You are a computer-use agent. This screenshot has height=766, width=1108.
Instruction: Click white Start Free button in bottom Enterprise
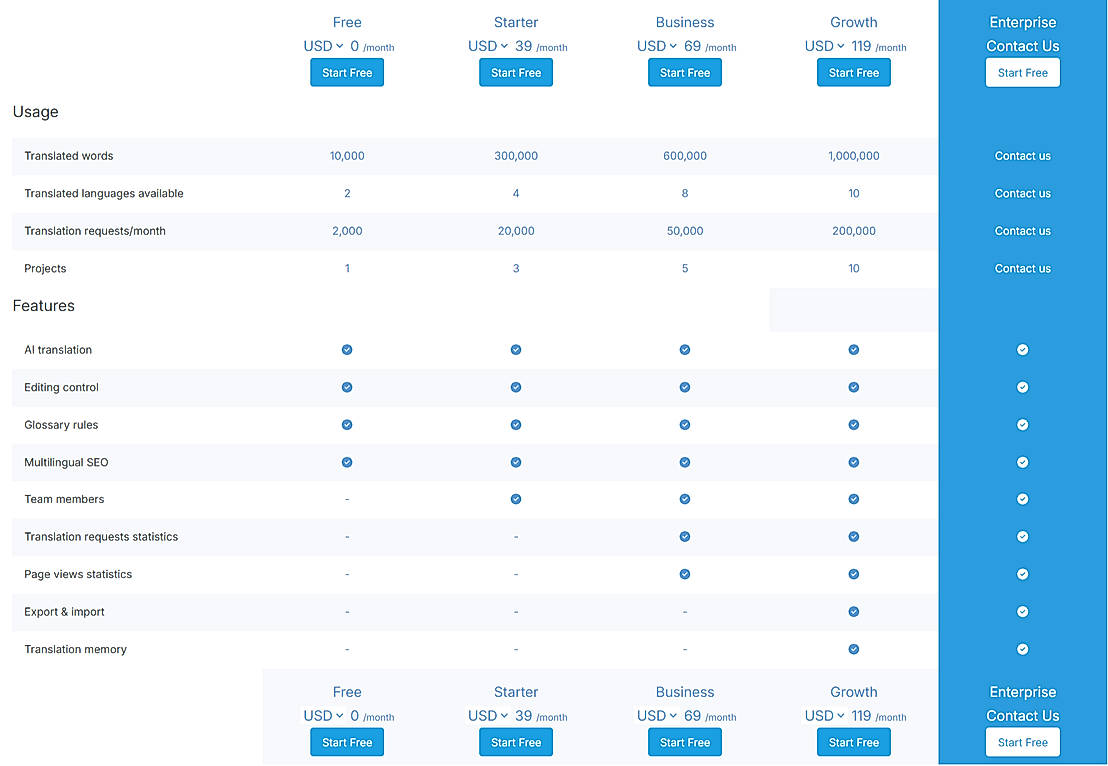click(1022, 743)
